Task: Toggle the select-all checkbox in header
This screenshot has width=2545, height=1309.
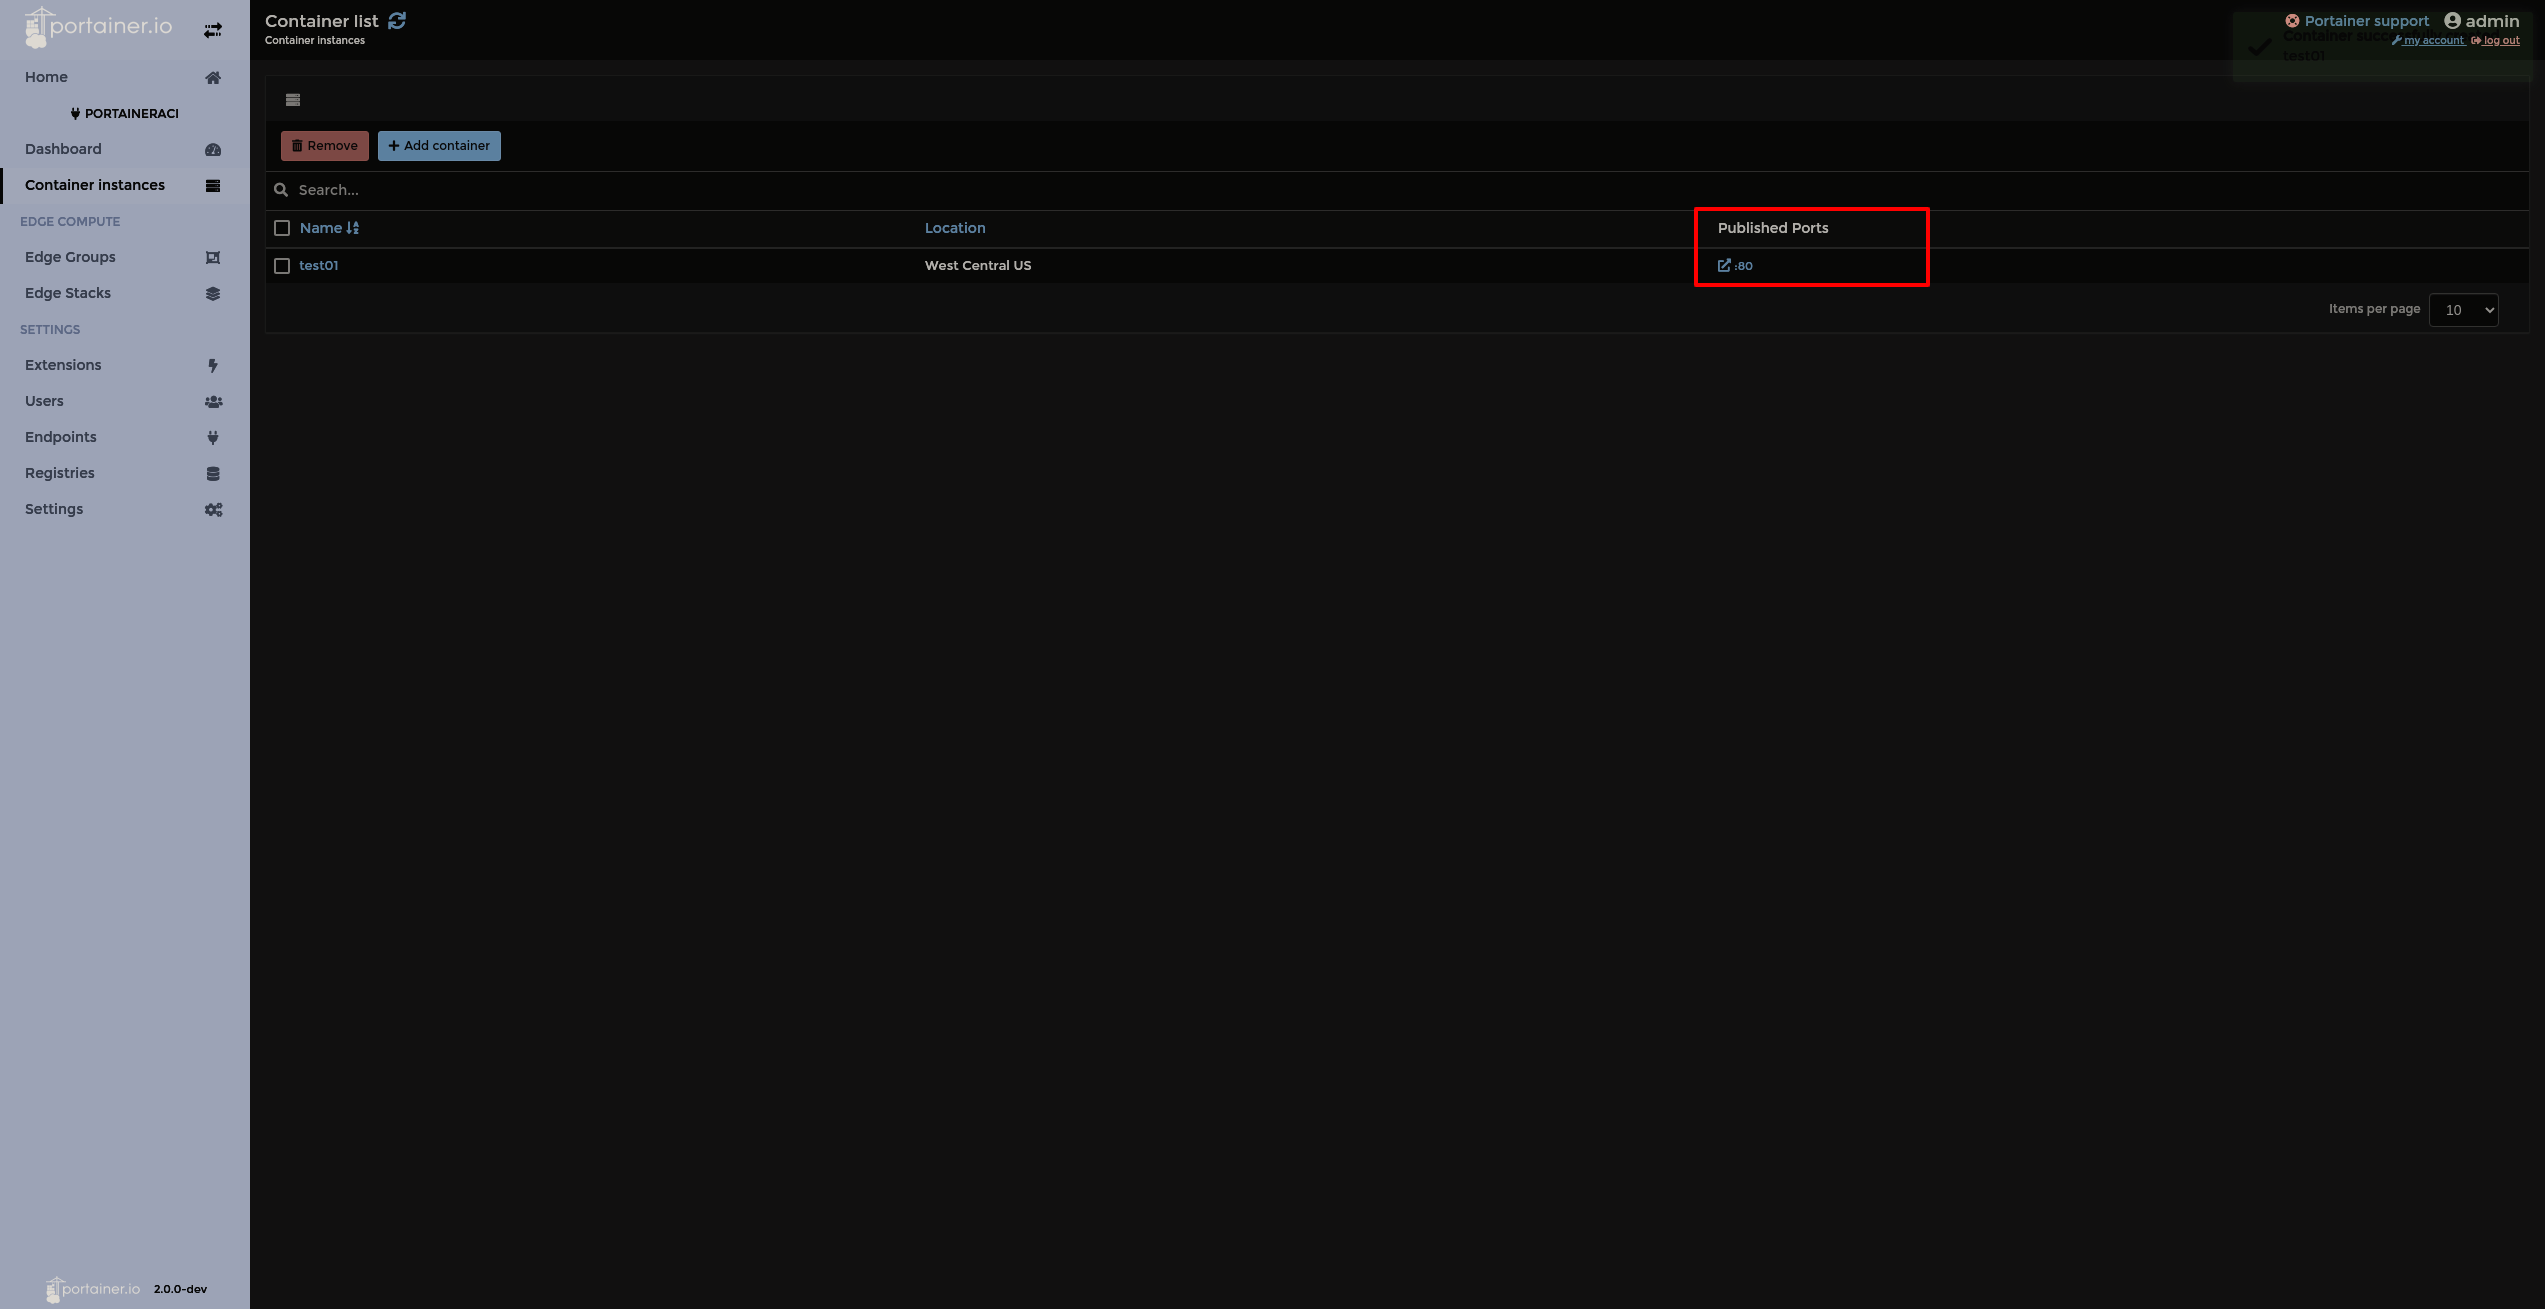Action: point(282,228)
